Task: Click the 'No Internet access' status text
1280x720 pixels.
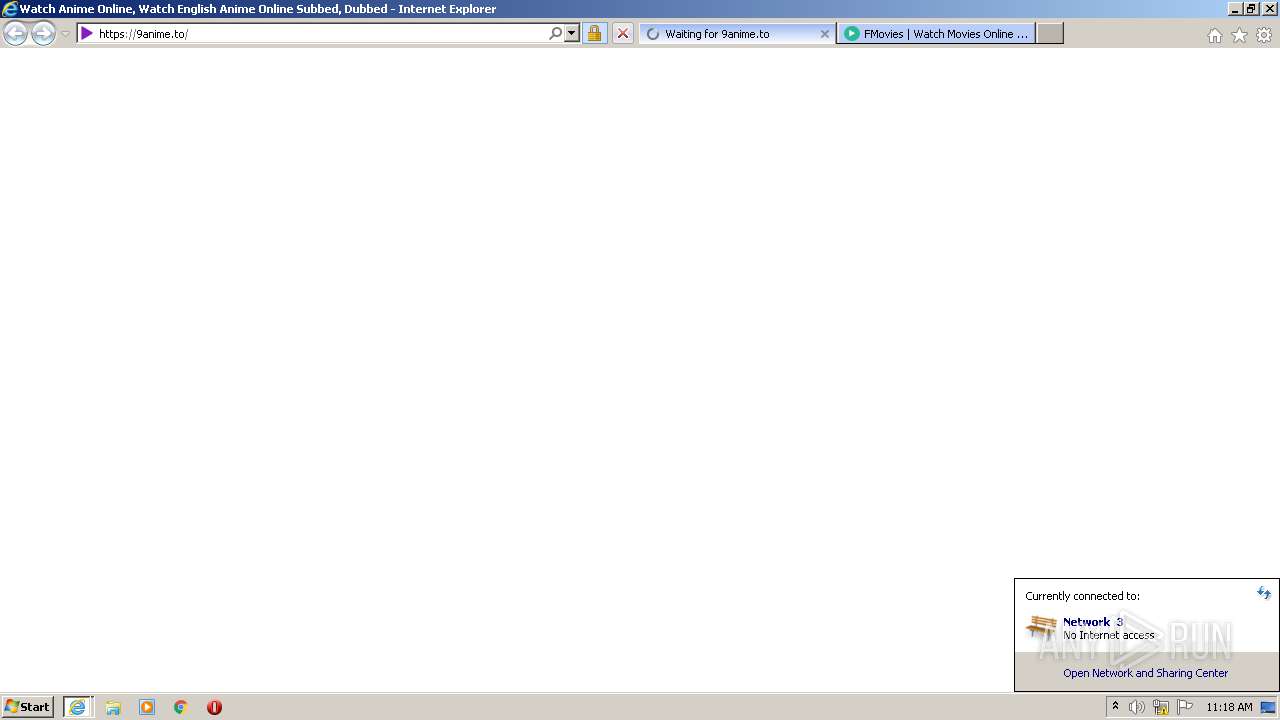Action: click(1109, 635)
